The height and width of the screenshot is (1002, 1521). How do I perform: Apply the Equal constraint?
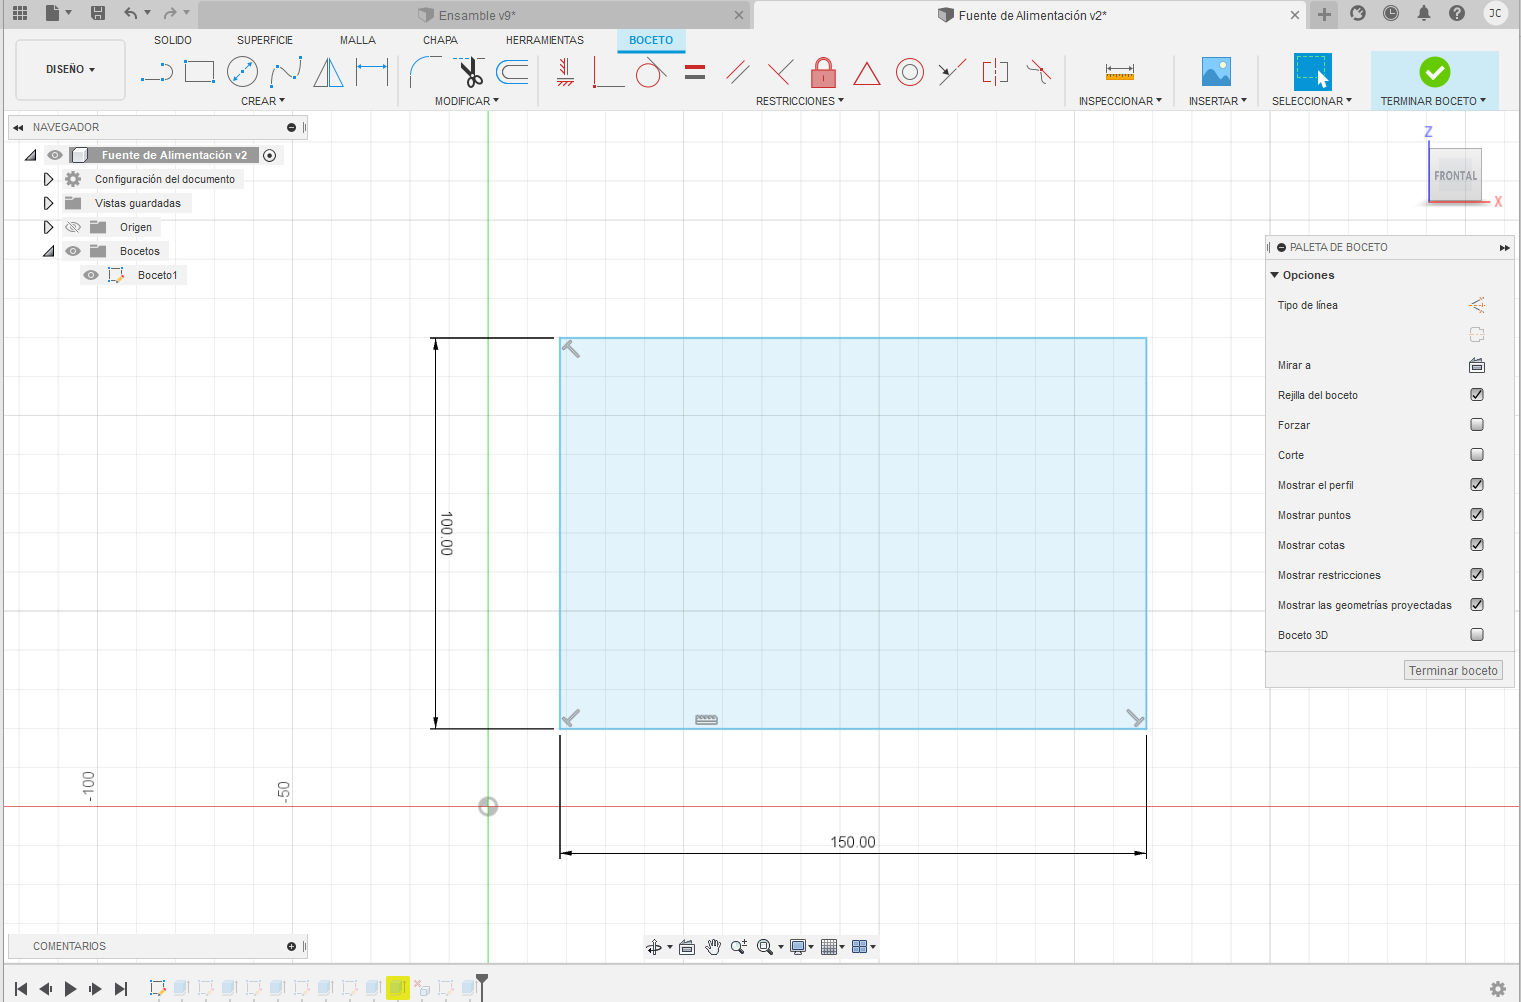(695, 72)
